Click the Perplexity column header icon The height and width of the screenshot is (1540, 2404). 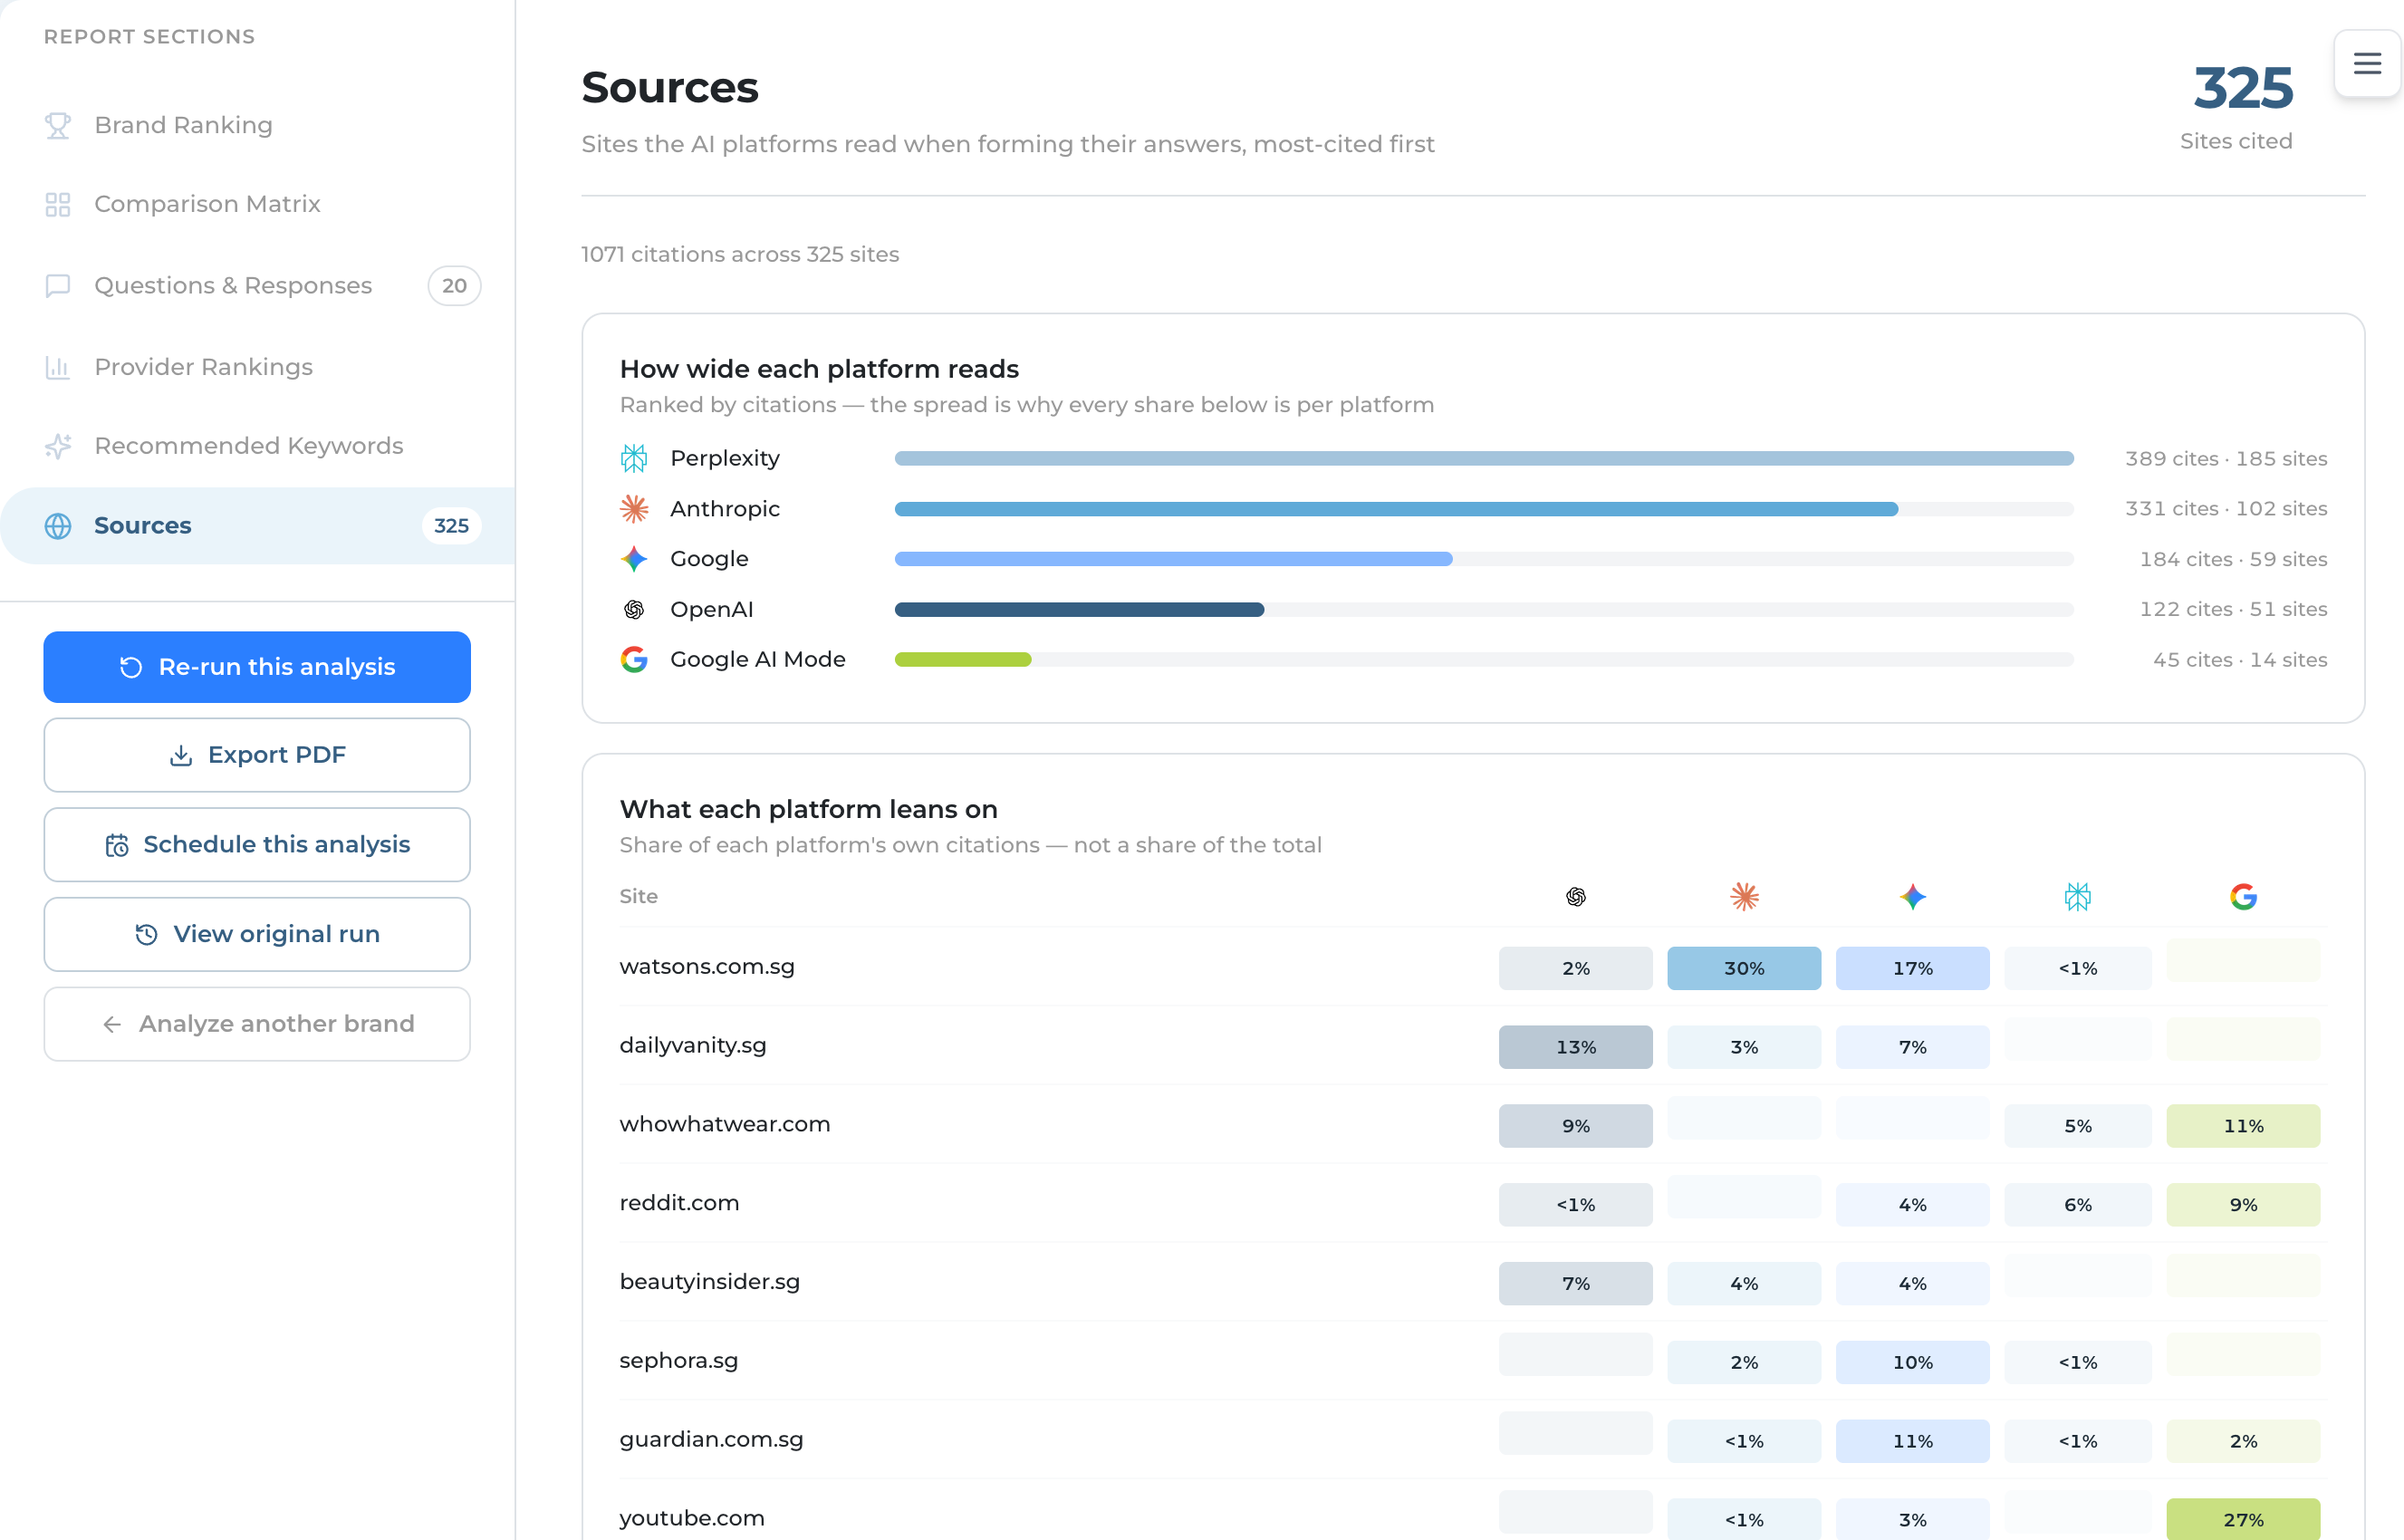tap(2078, 897)
